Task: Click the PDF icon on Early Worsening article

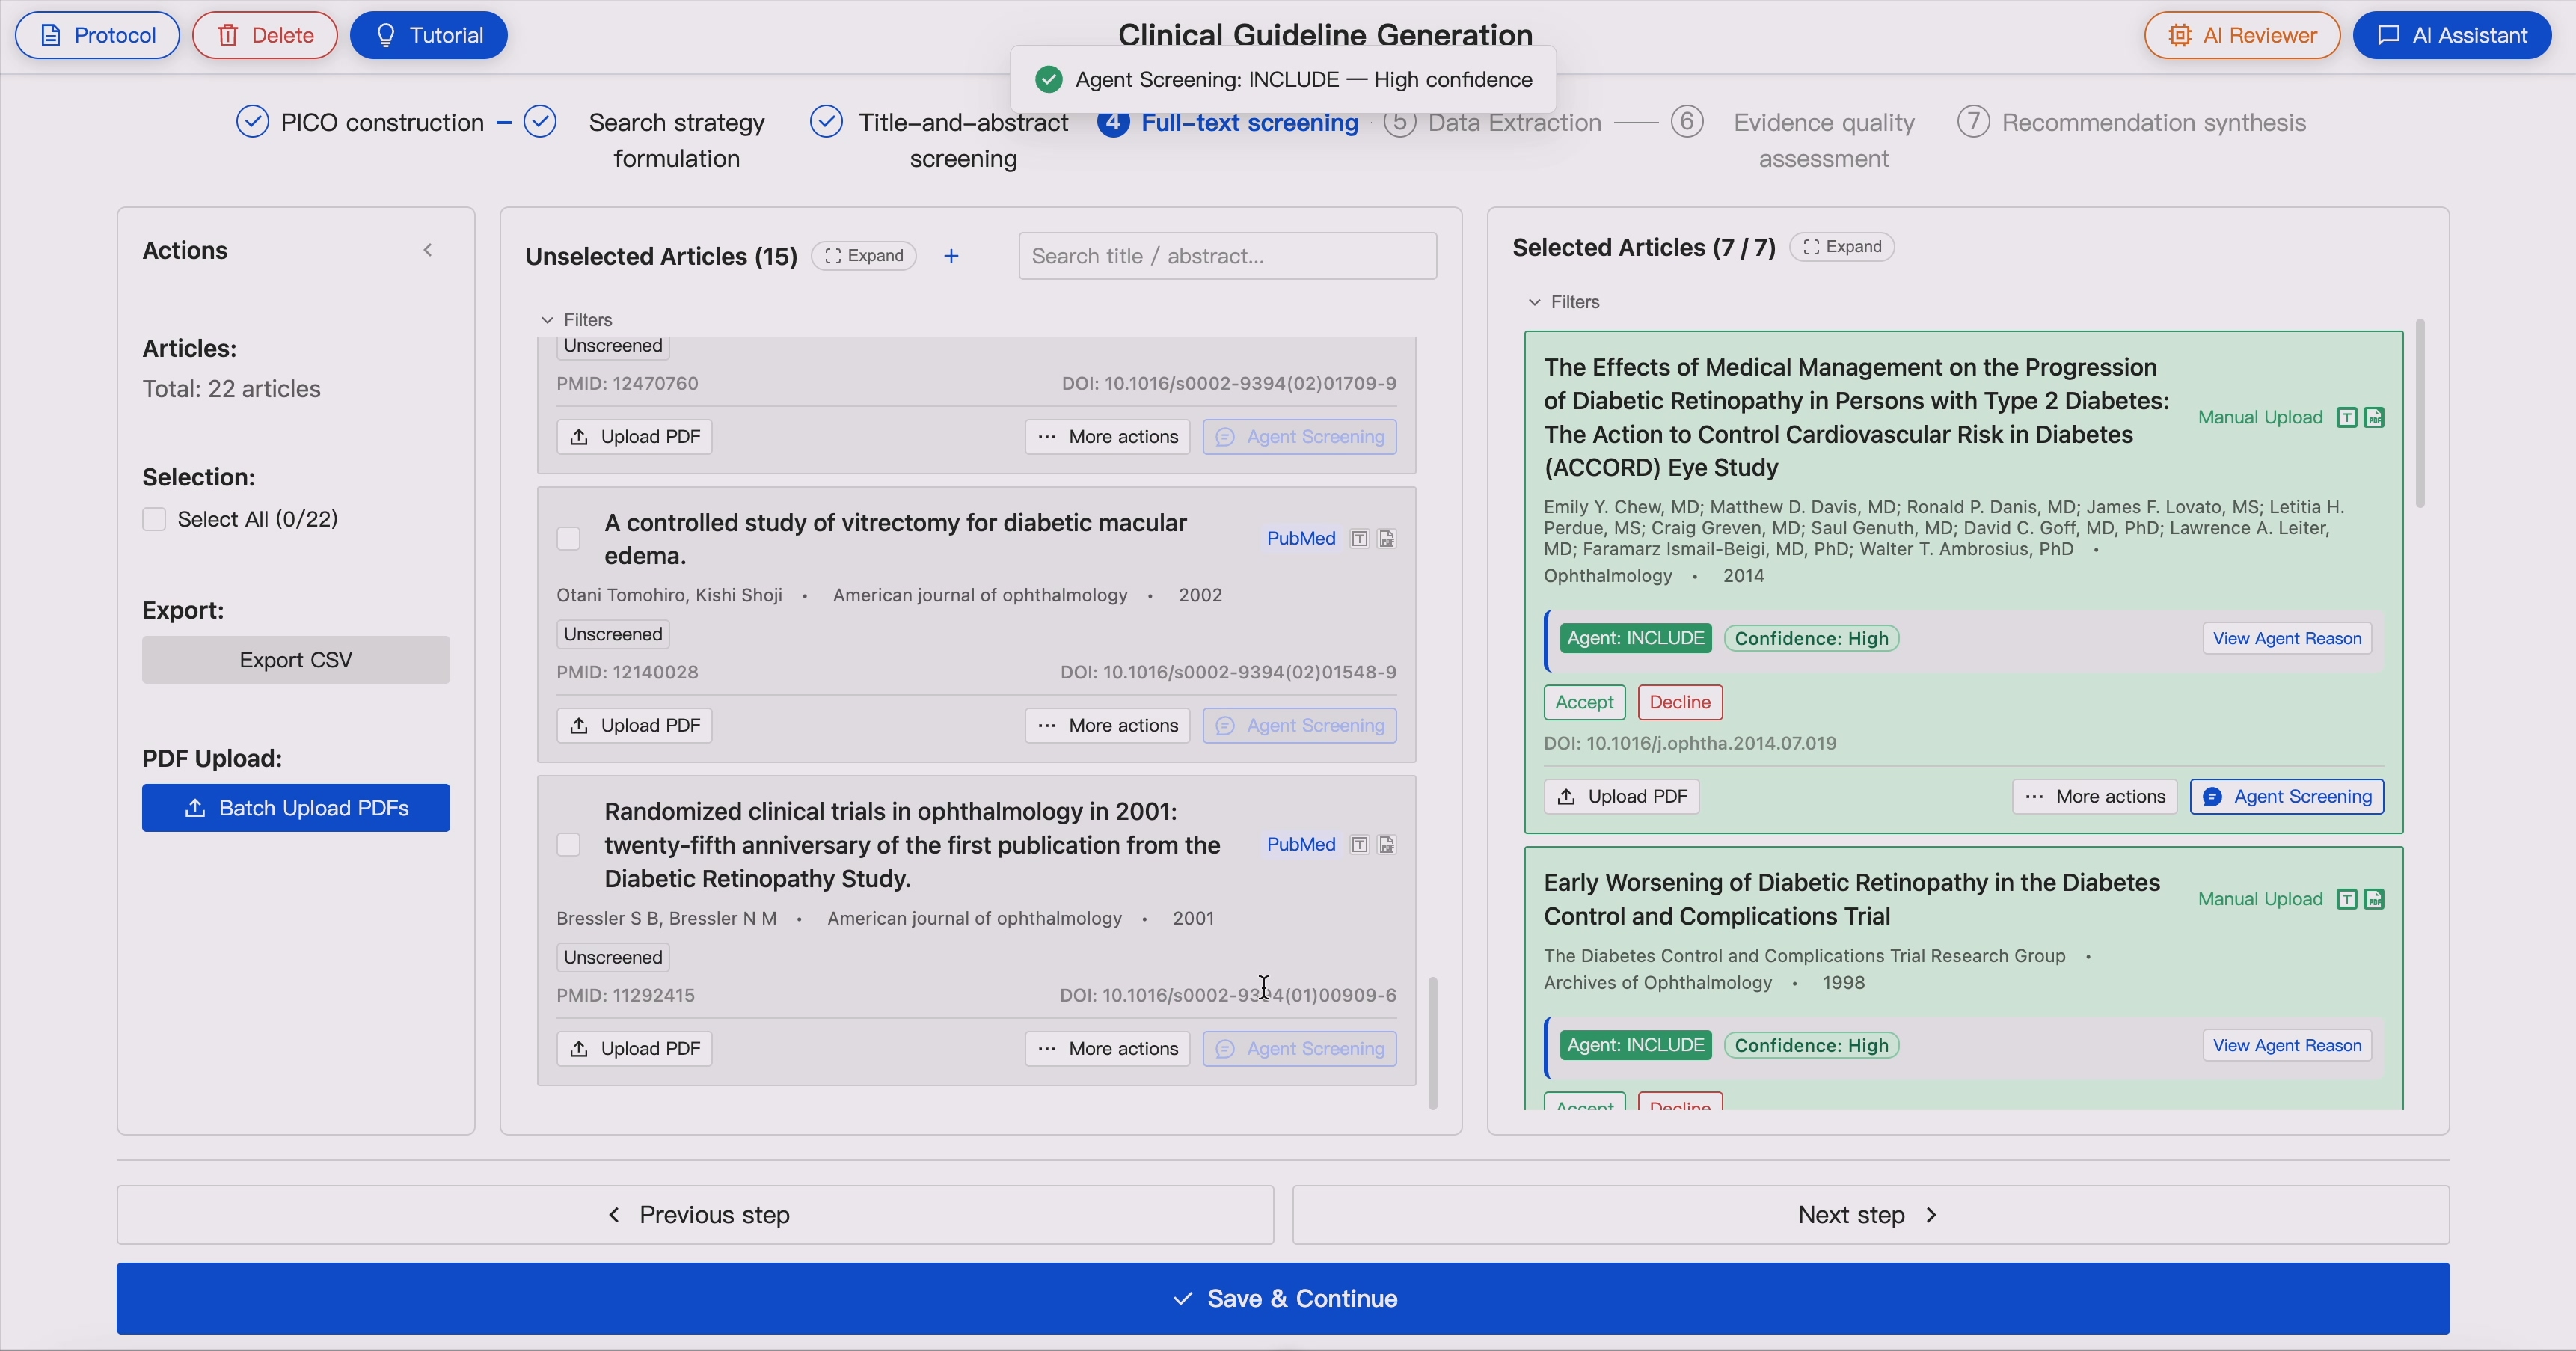Action: pyautogui.click(x=2374, y=900)
